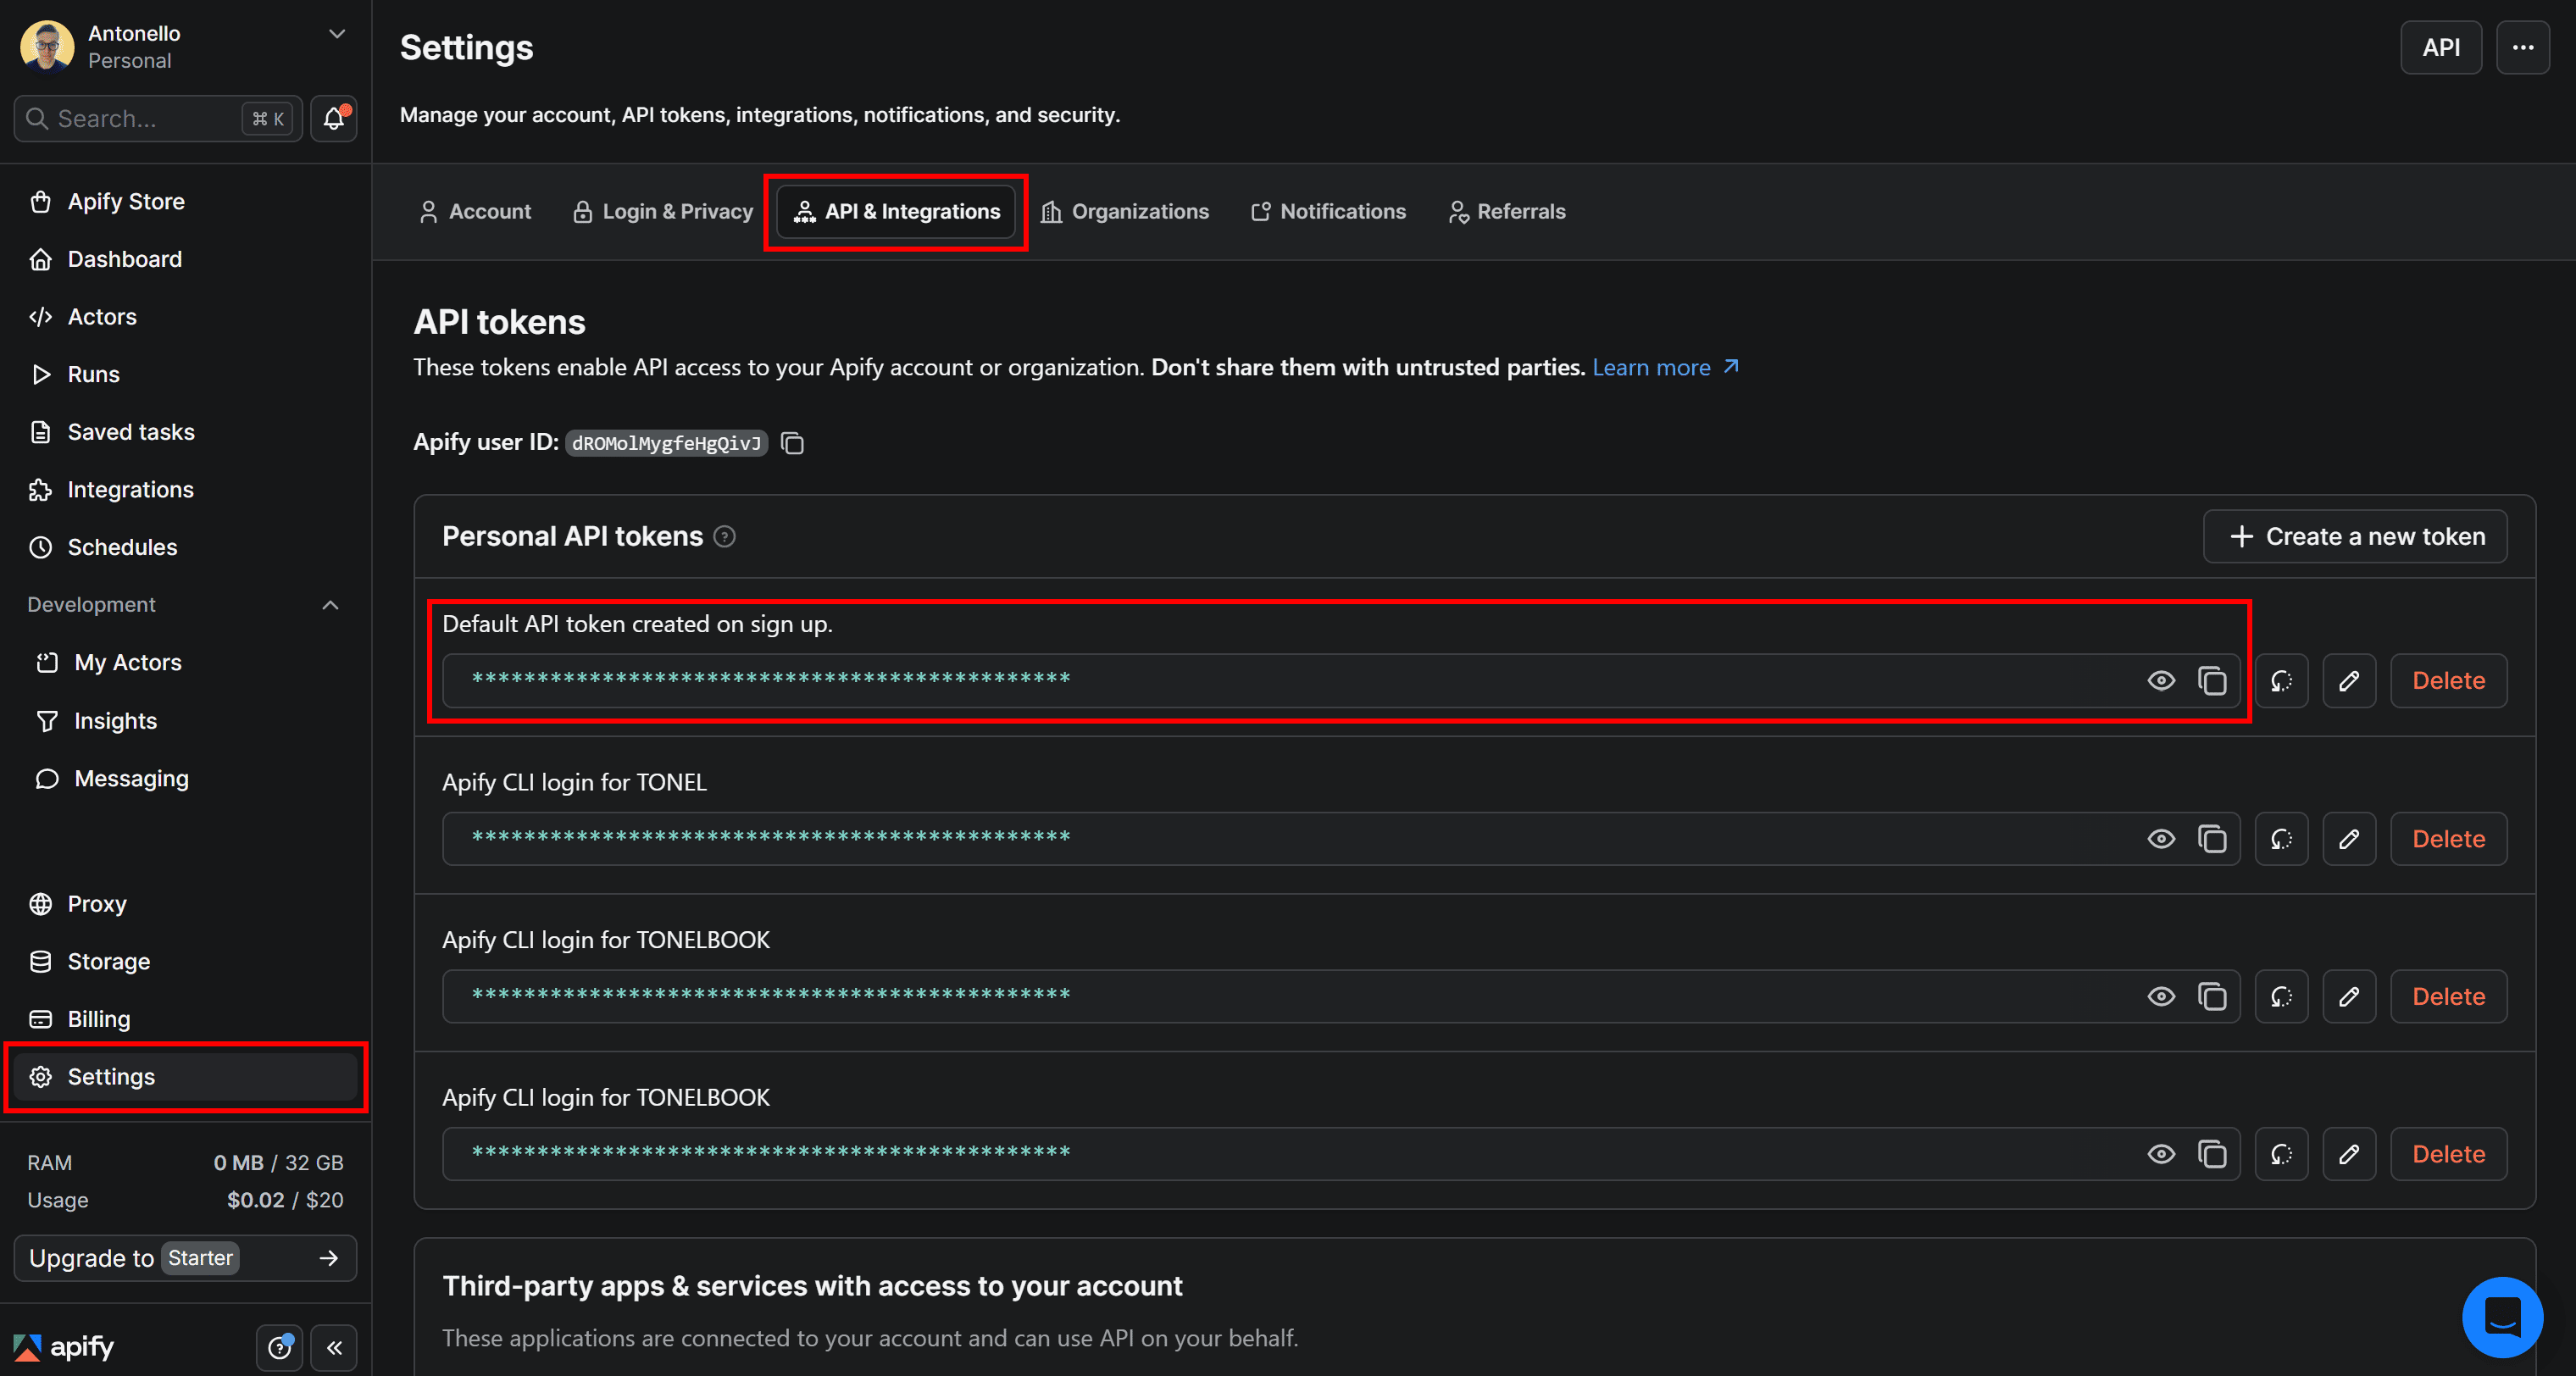Viewport: 2576px width, 1376px height.
Task: Click the apify logo
Action: [64, 1347]
